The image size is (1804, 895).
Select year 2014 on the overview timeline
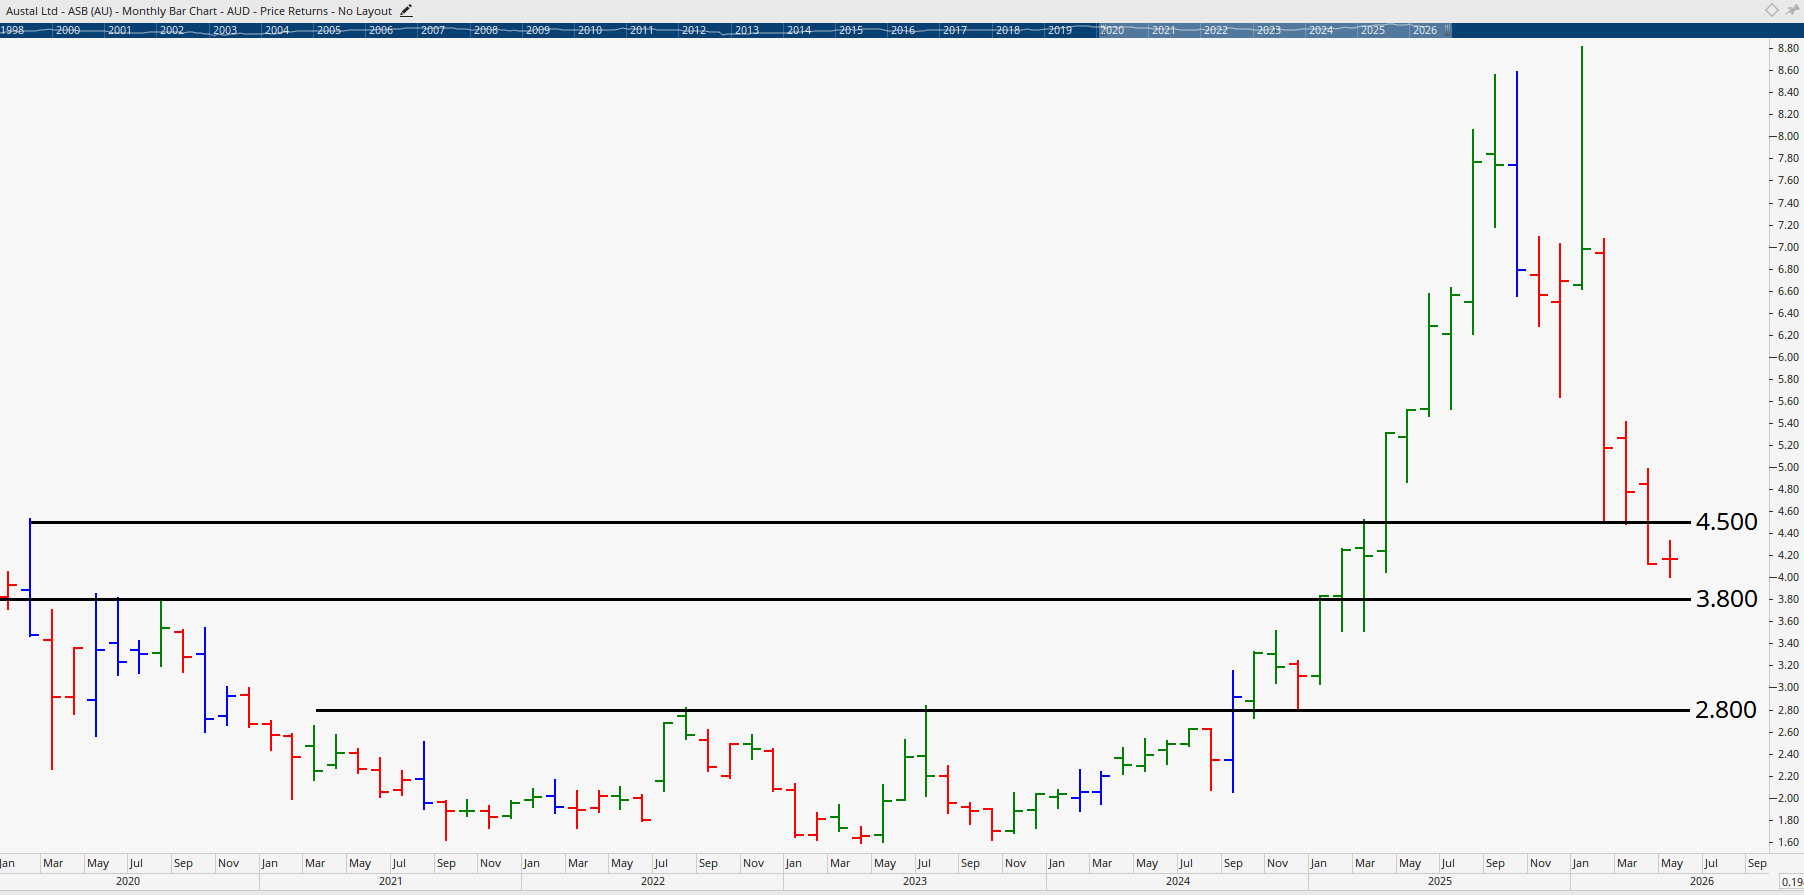coord(799,30)
